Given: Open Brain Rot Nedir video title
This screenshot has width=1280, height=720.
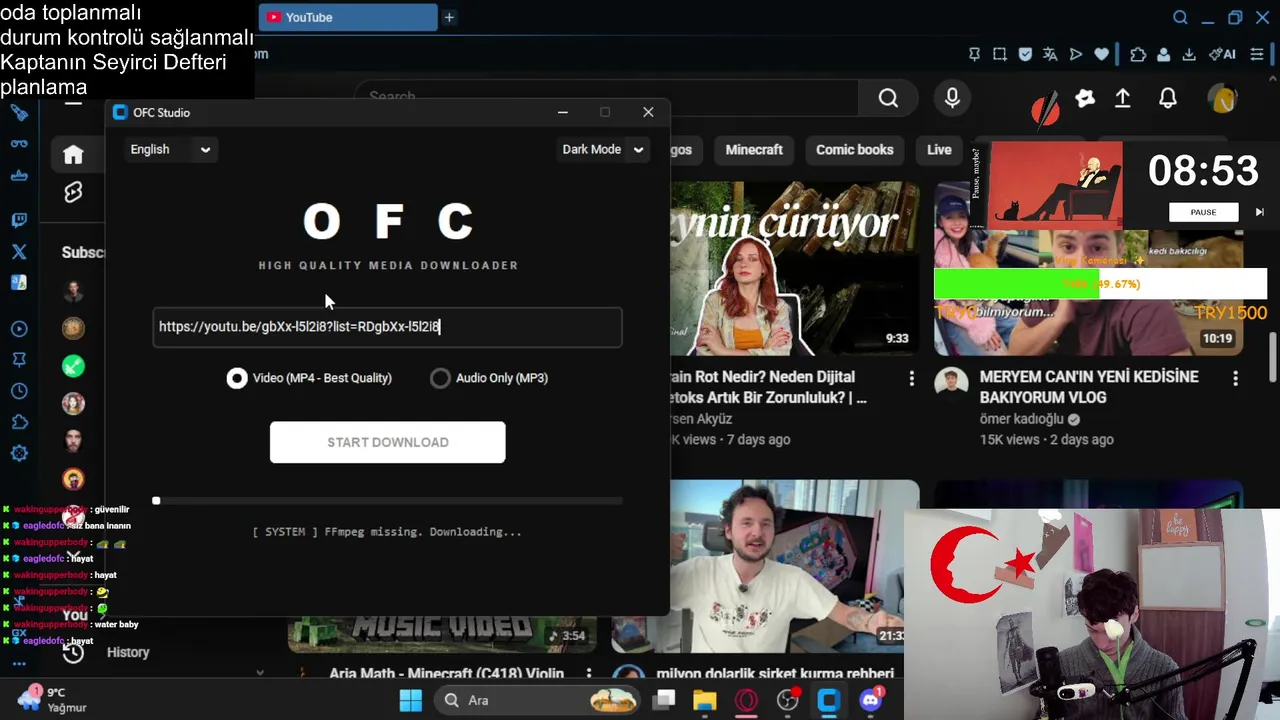Looking at the screenshot, I should click(x=767, y=387).
